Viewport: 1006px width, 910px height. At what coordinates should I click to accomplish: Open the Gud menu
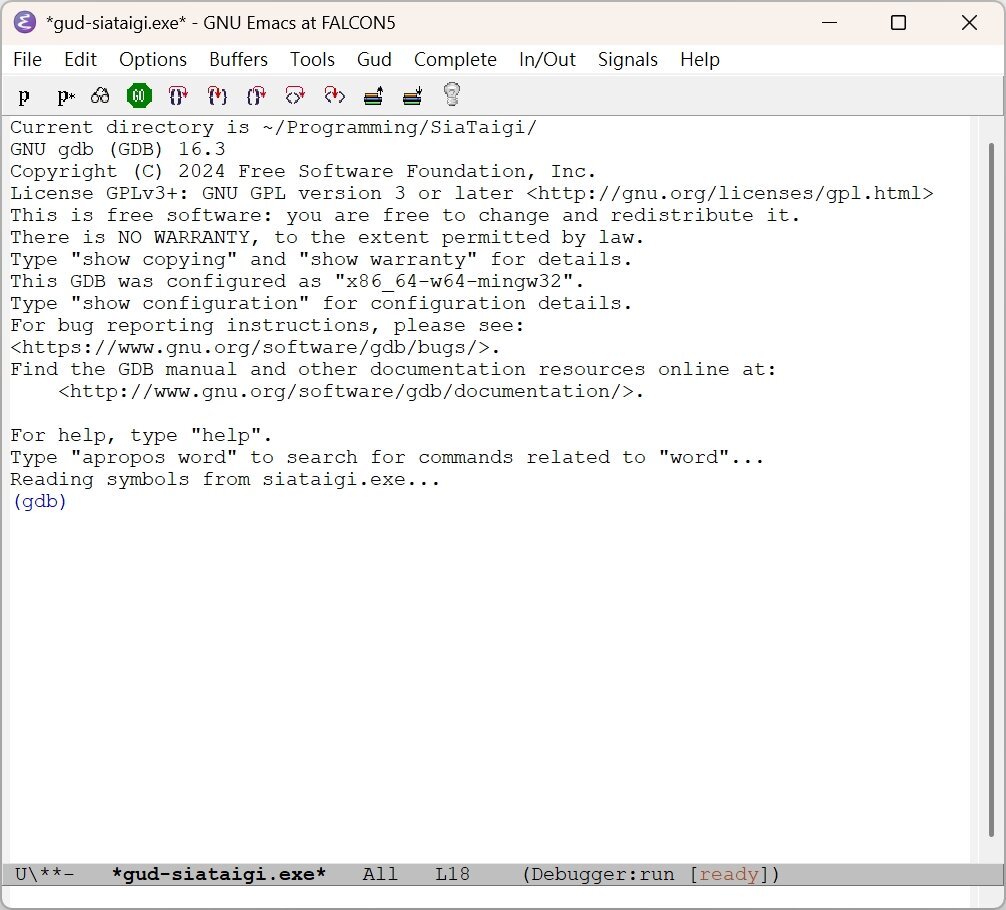[x=374, y=60]
